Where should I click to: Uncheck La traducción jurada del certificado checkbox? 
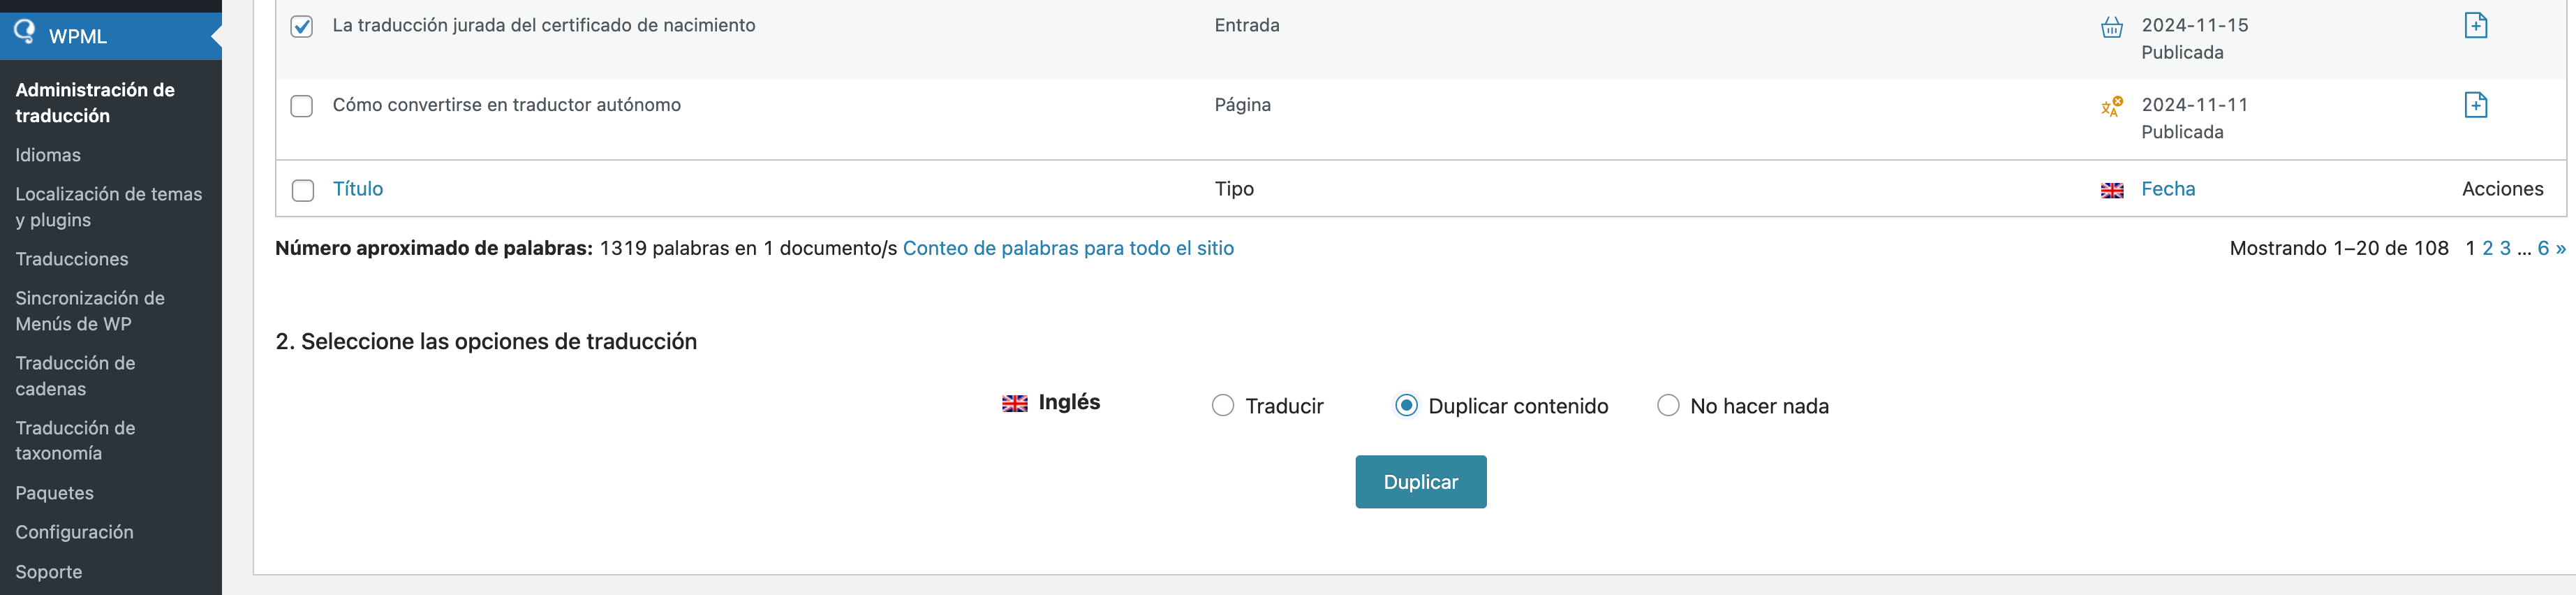(301, 26)
